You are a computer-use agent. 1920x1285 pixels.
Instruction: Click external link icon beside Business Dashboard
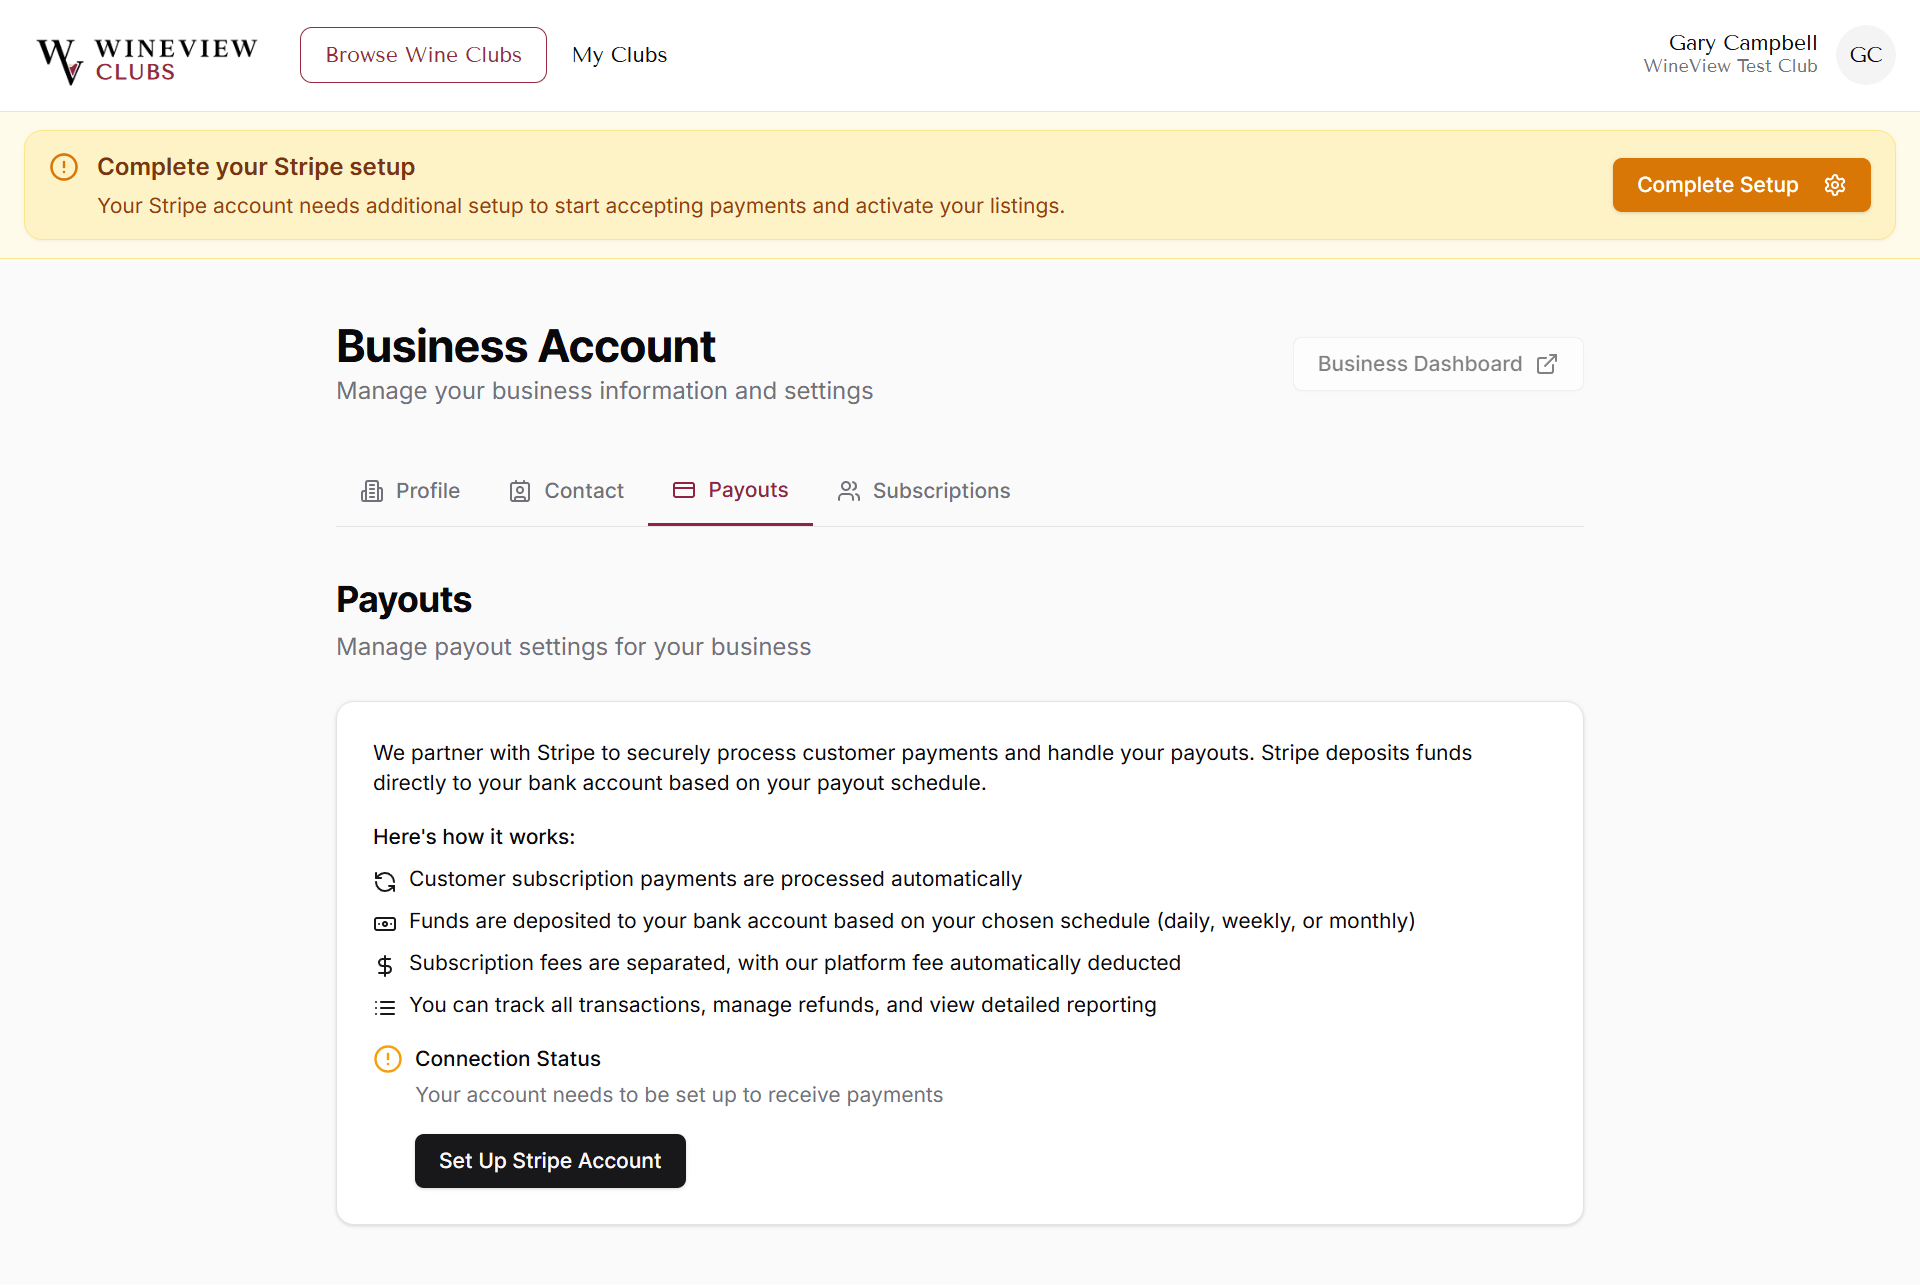(x=1547, y=364)
